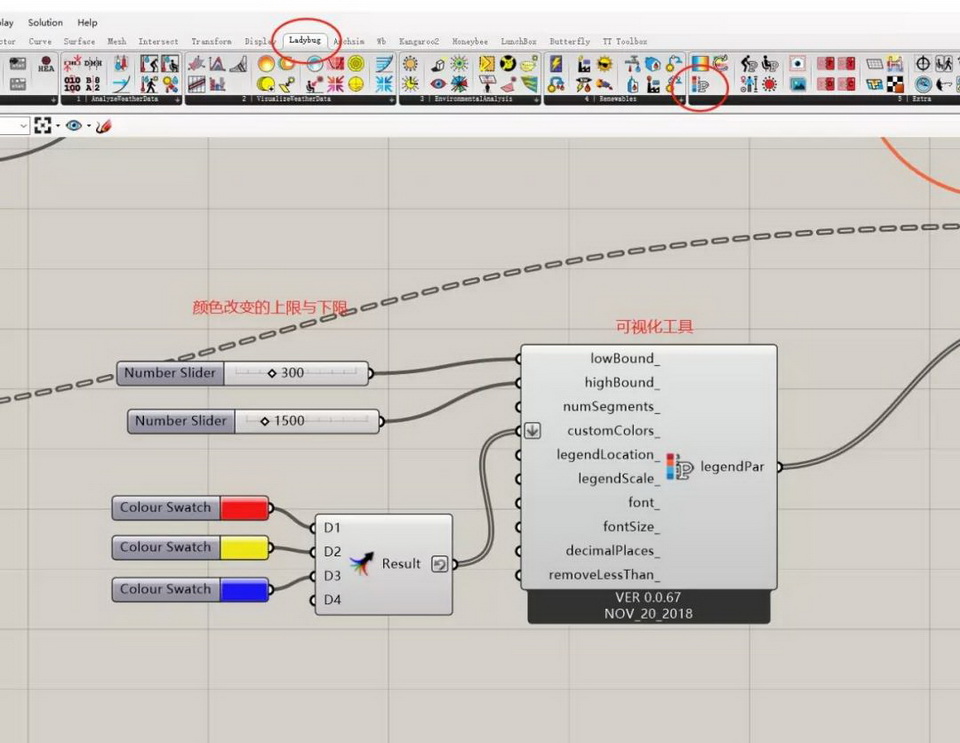The width and height of the screenshot is (960, 743).
Task: Open the Solution menu
Action: 45,22
